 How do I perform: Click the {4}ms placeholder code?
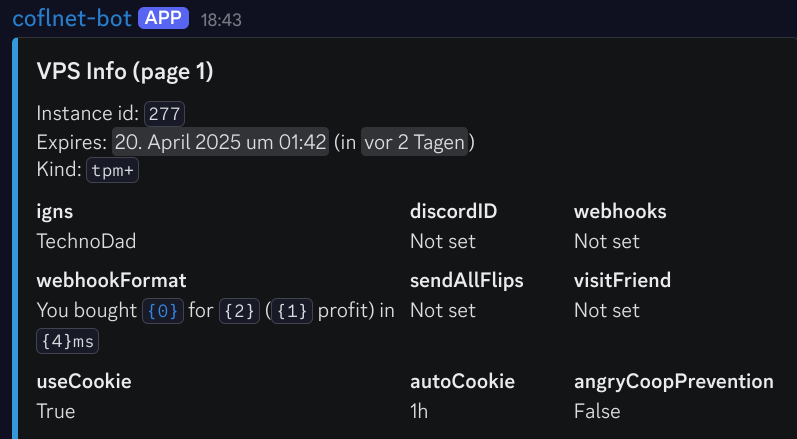click(67, 341)
